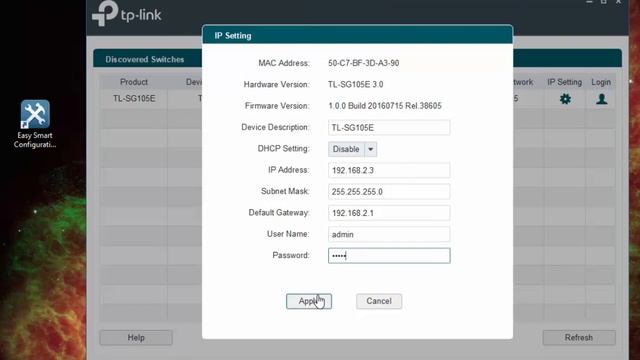This screenshot has width=640, height=360.
Task: Click the MAC address value 50-C7-BF-3D-A3-90
Action: pyautogui.click(x=364, y=63)
